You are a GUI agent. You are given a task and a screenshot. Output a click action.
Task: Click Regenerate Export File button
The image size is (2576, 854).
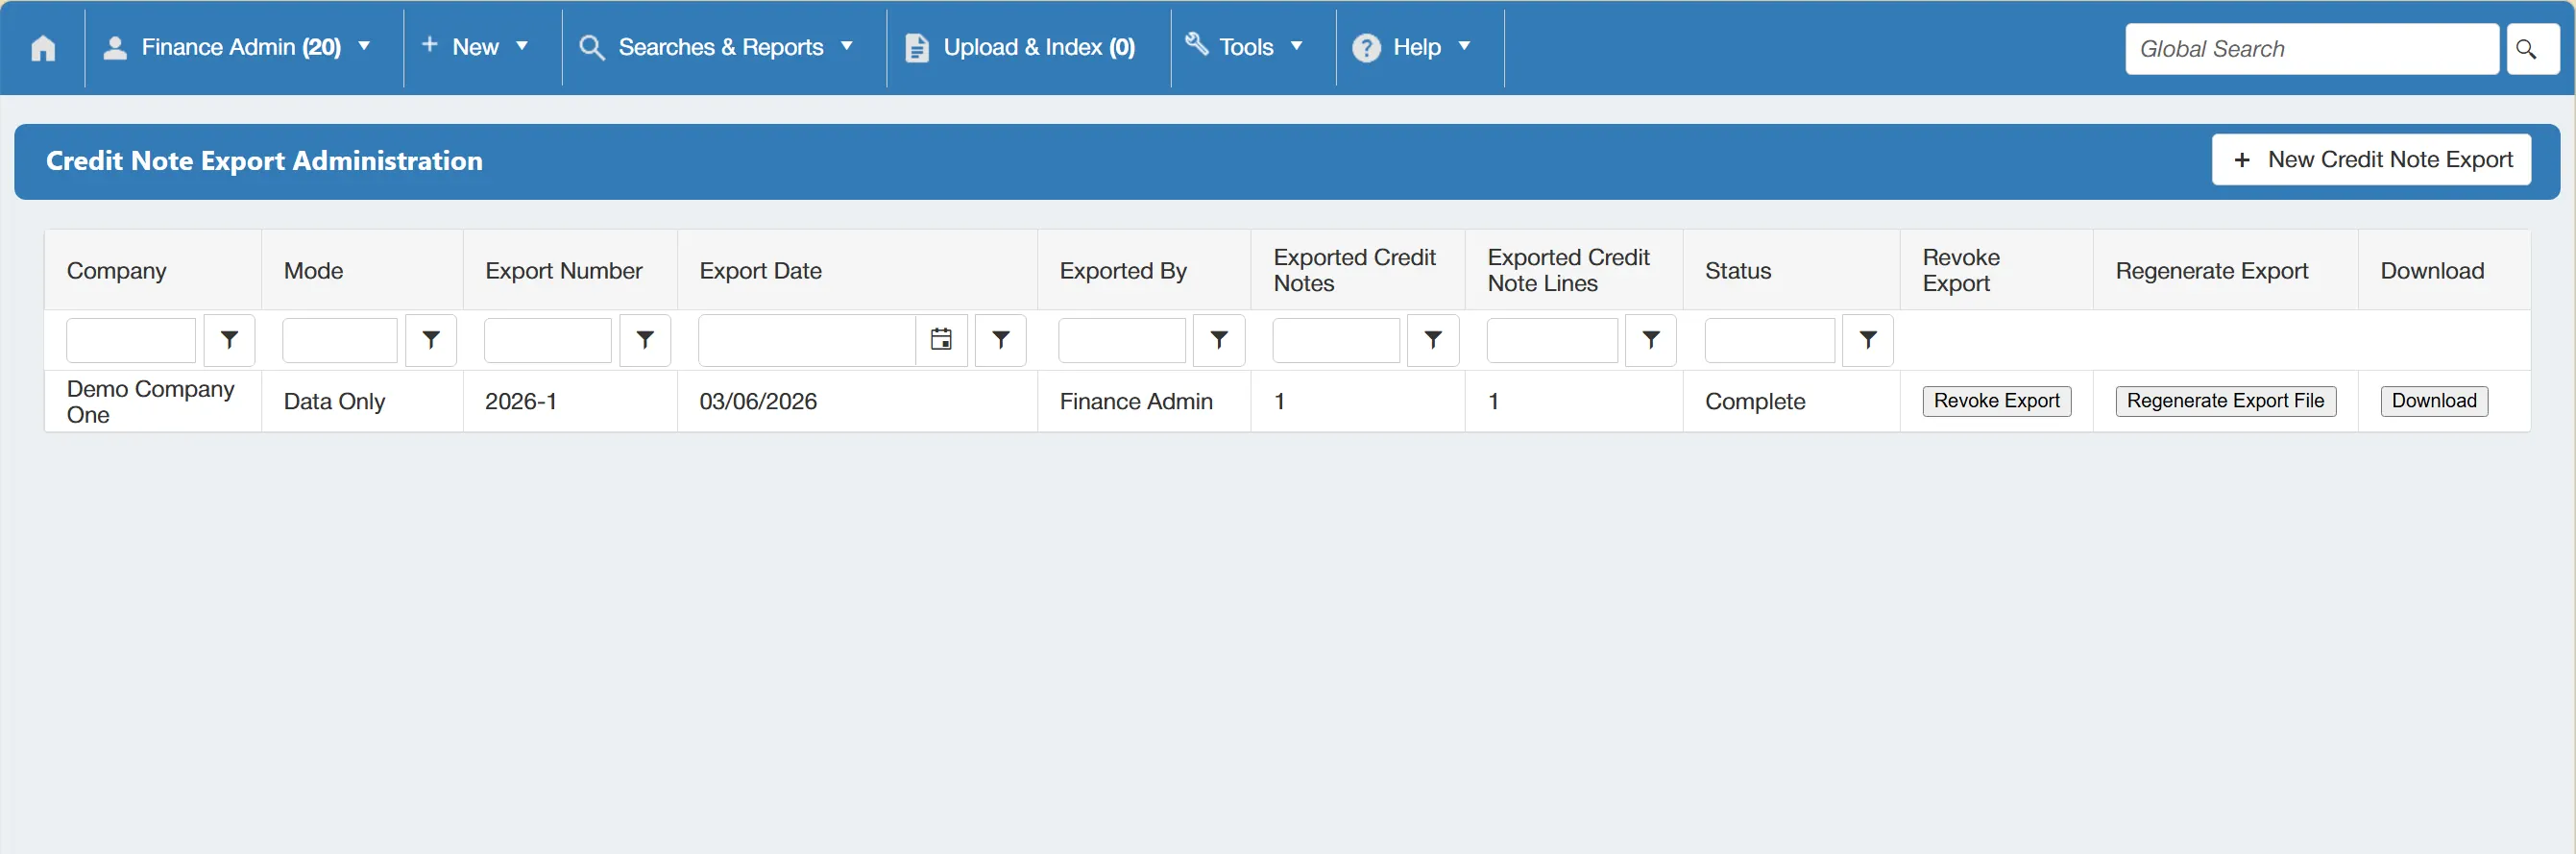[x=2225, y=401]
